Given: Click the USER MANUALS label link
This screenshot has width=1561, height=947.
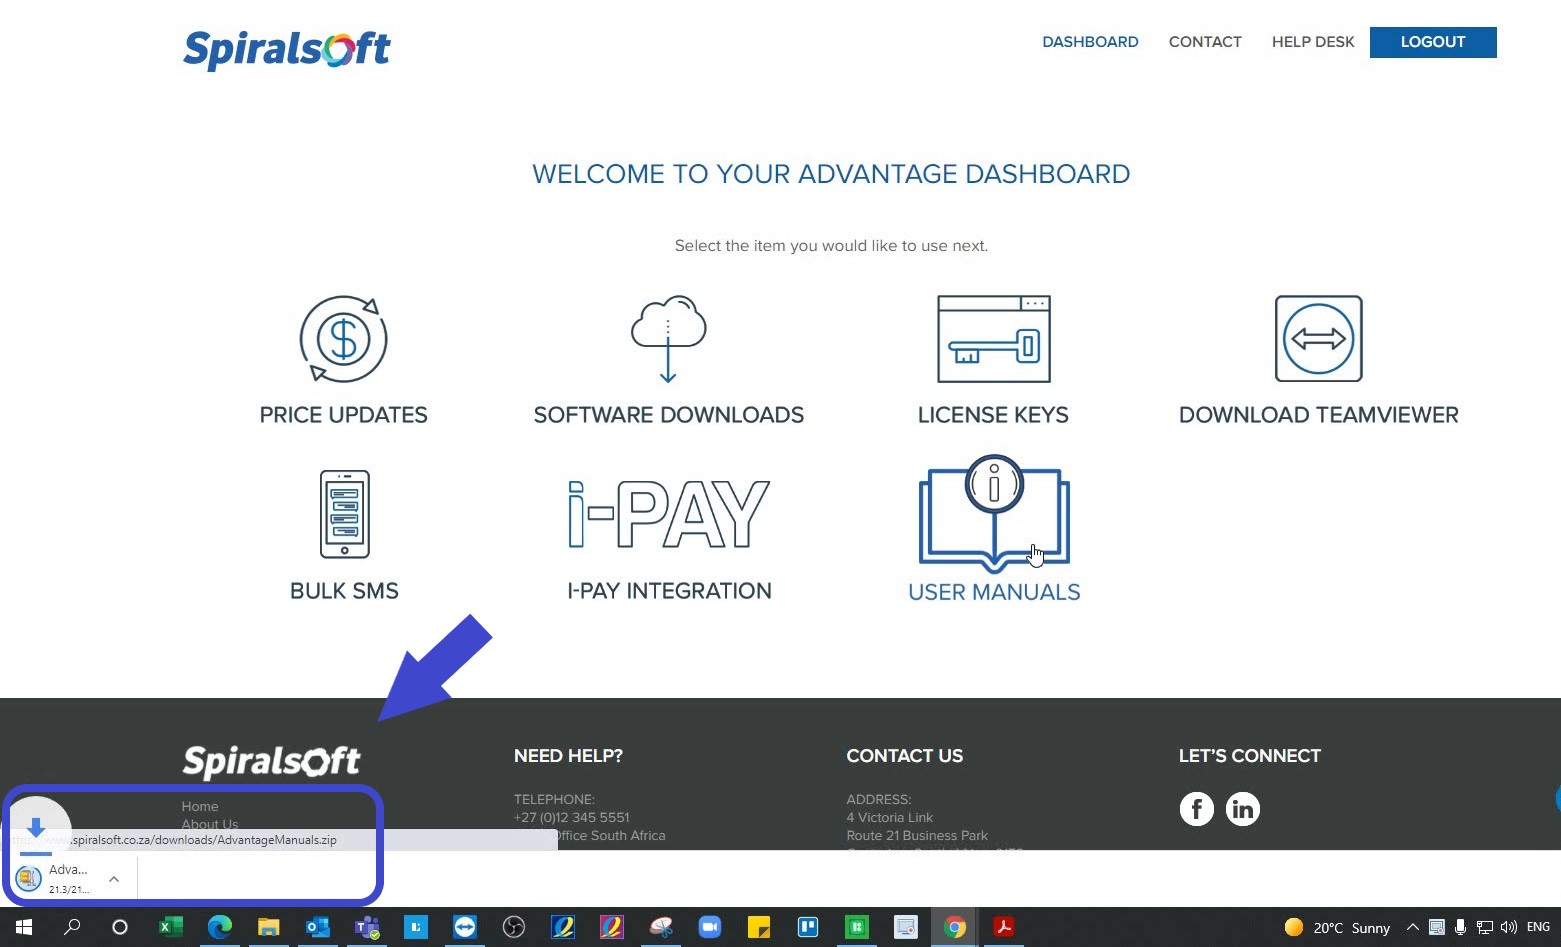Looking at the screenshot, I should tap(994, 592).
